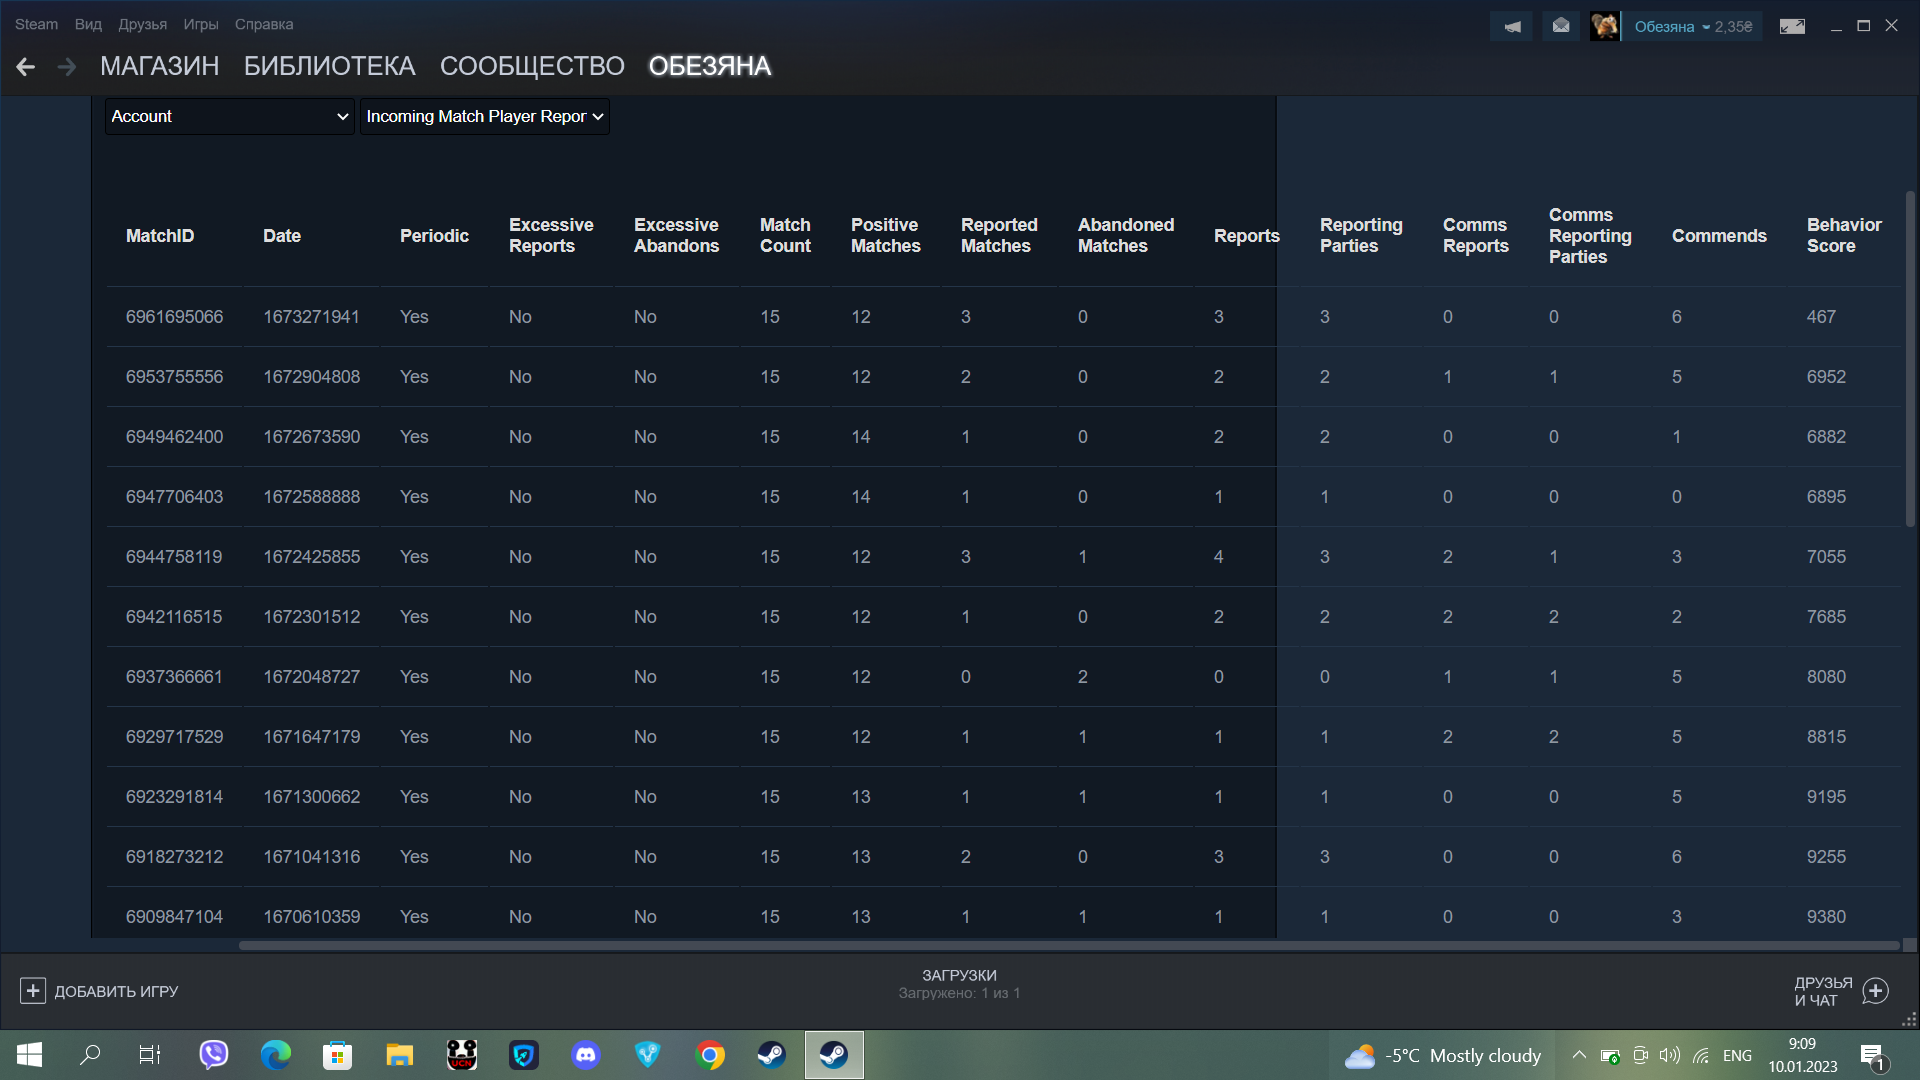
Task: Click the back navigation arrow
Action: (26, 67)
